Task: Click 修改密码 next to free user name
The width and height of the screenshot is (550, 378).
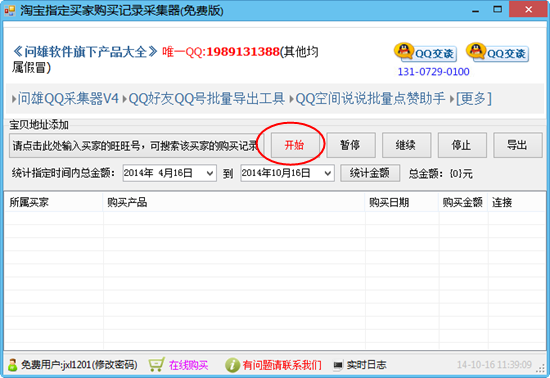Action: [114, 365]
